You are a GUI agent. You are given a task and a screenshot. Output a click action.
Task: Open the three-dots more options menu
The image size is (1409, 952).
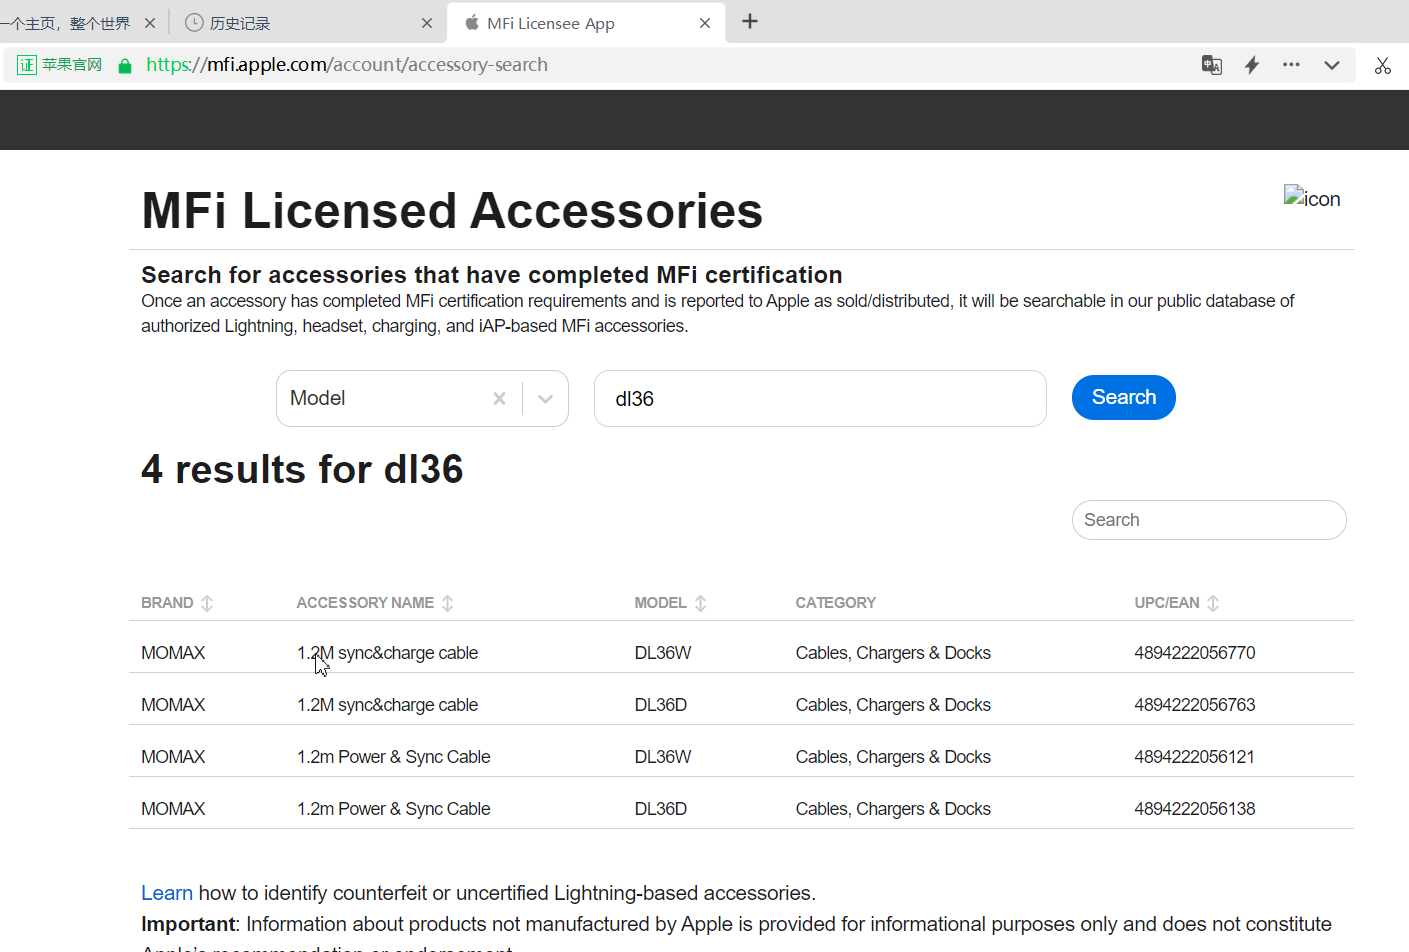1291,65
